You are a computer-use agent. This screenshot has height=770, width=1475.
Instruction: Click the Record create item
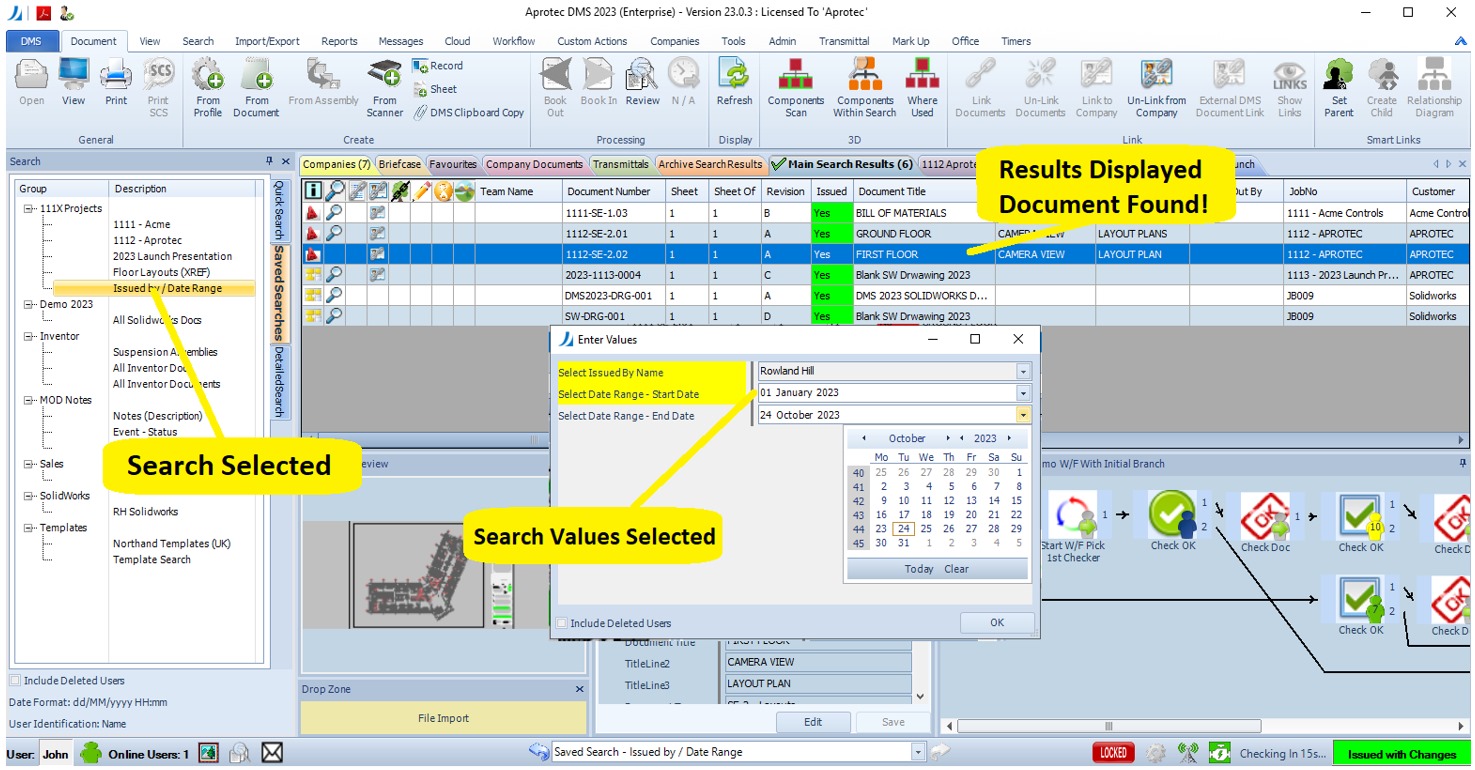click(438, 66)
